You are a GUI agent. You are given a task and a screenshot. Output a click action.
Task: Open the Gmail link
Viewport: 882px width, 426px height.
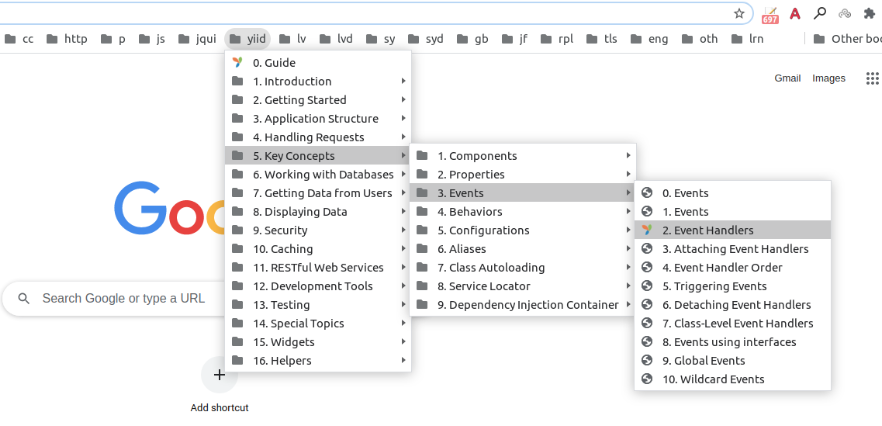[x=787, y=78]
